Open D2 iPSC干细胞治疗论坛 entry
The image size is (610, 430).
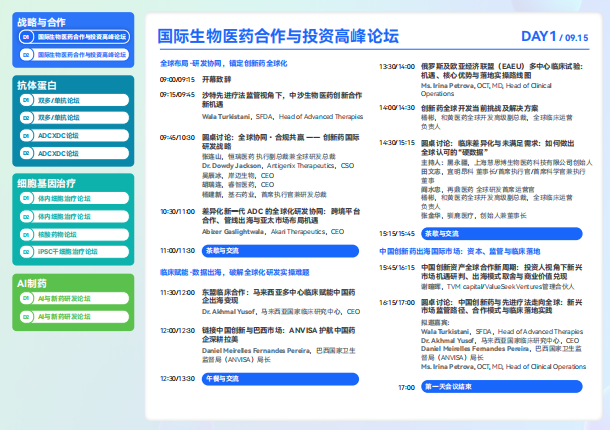[x=74, y=252]
